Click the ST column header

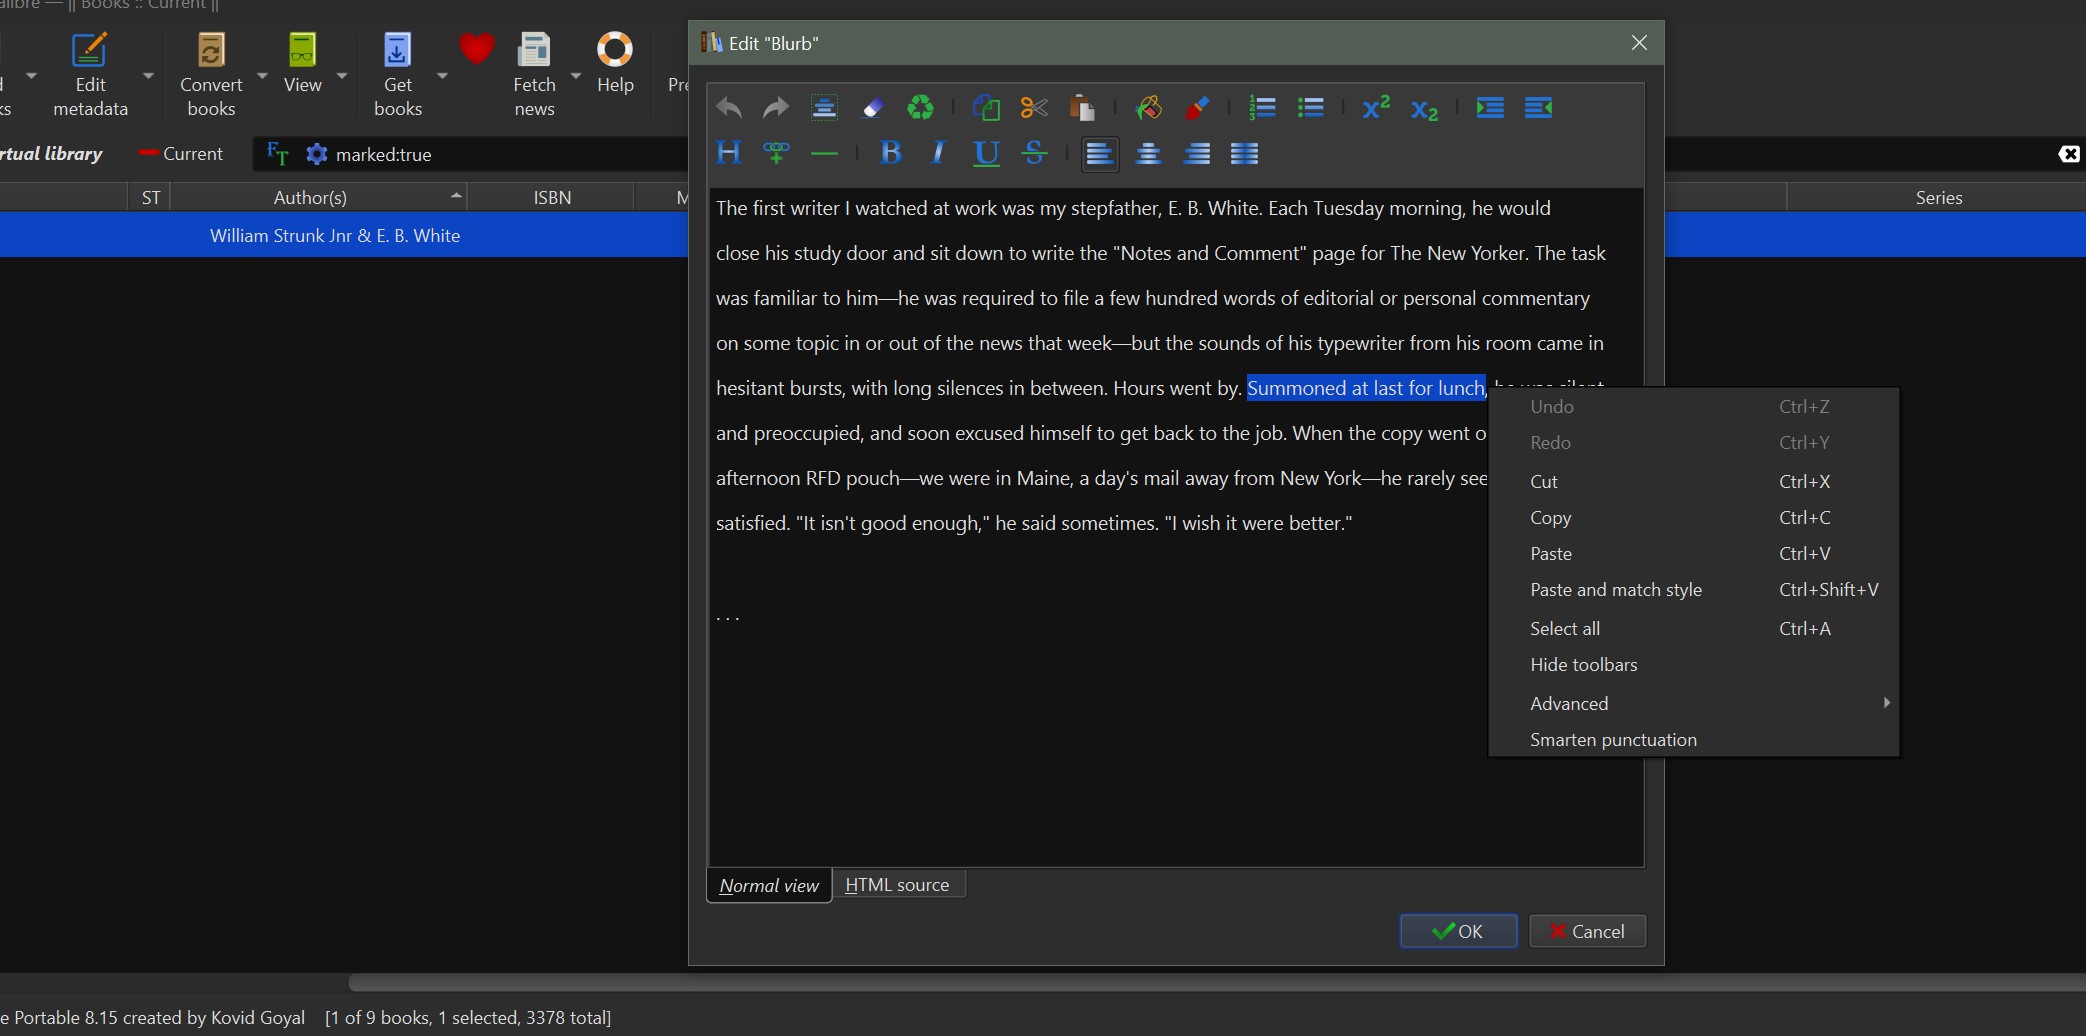151,197
